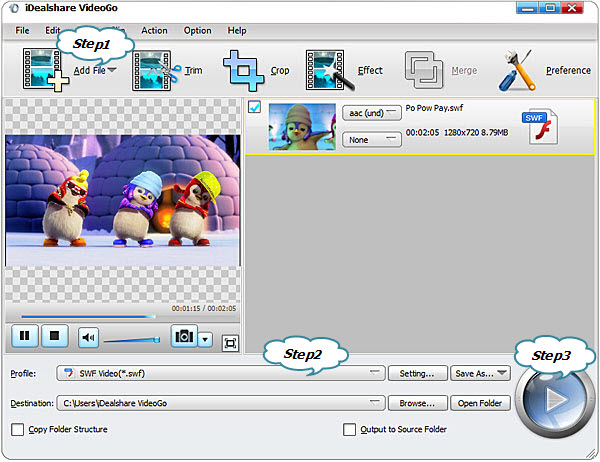Pause the video preview
This screenshot has width=600, height=462.
pyautogui.click(x=25, y=336)
